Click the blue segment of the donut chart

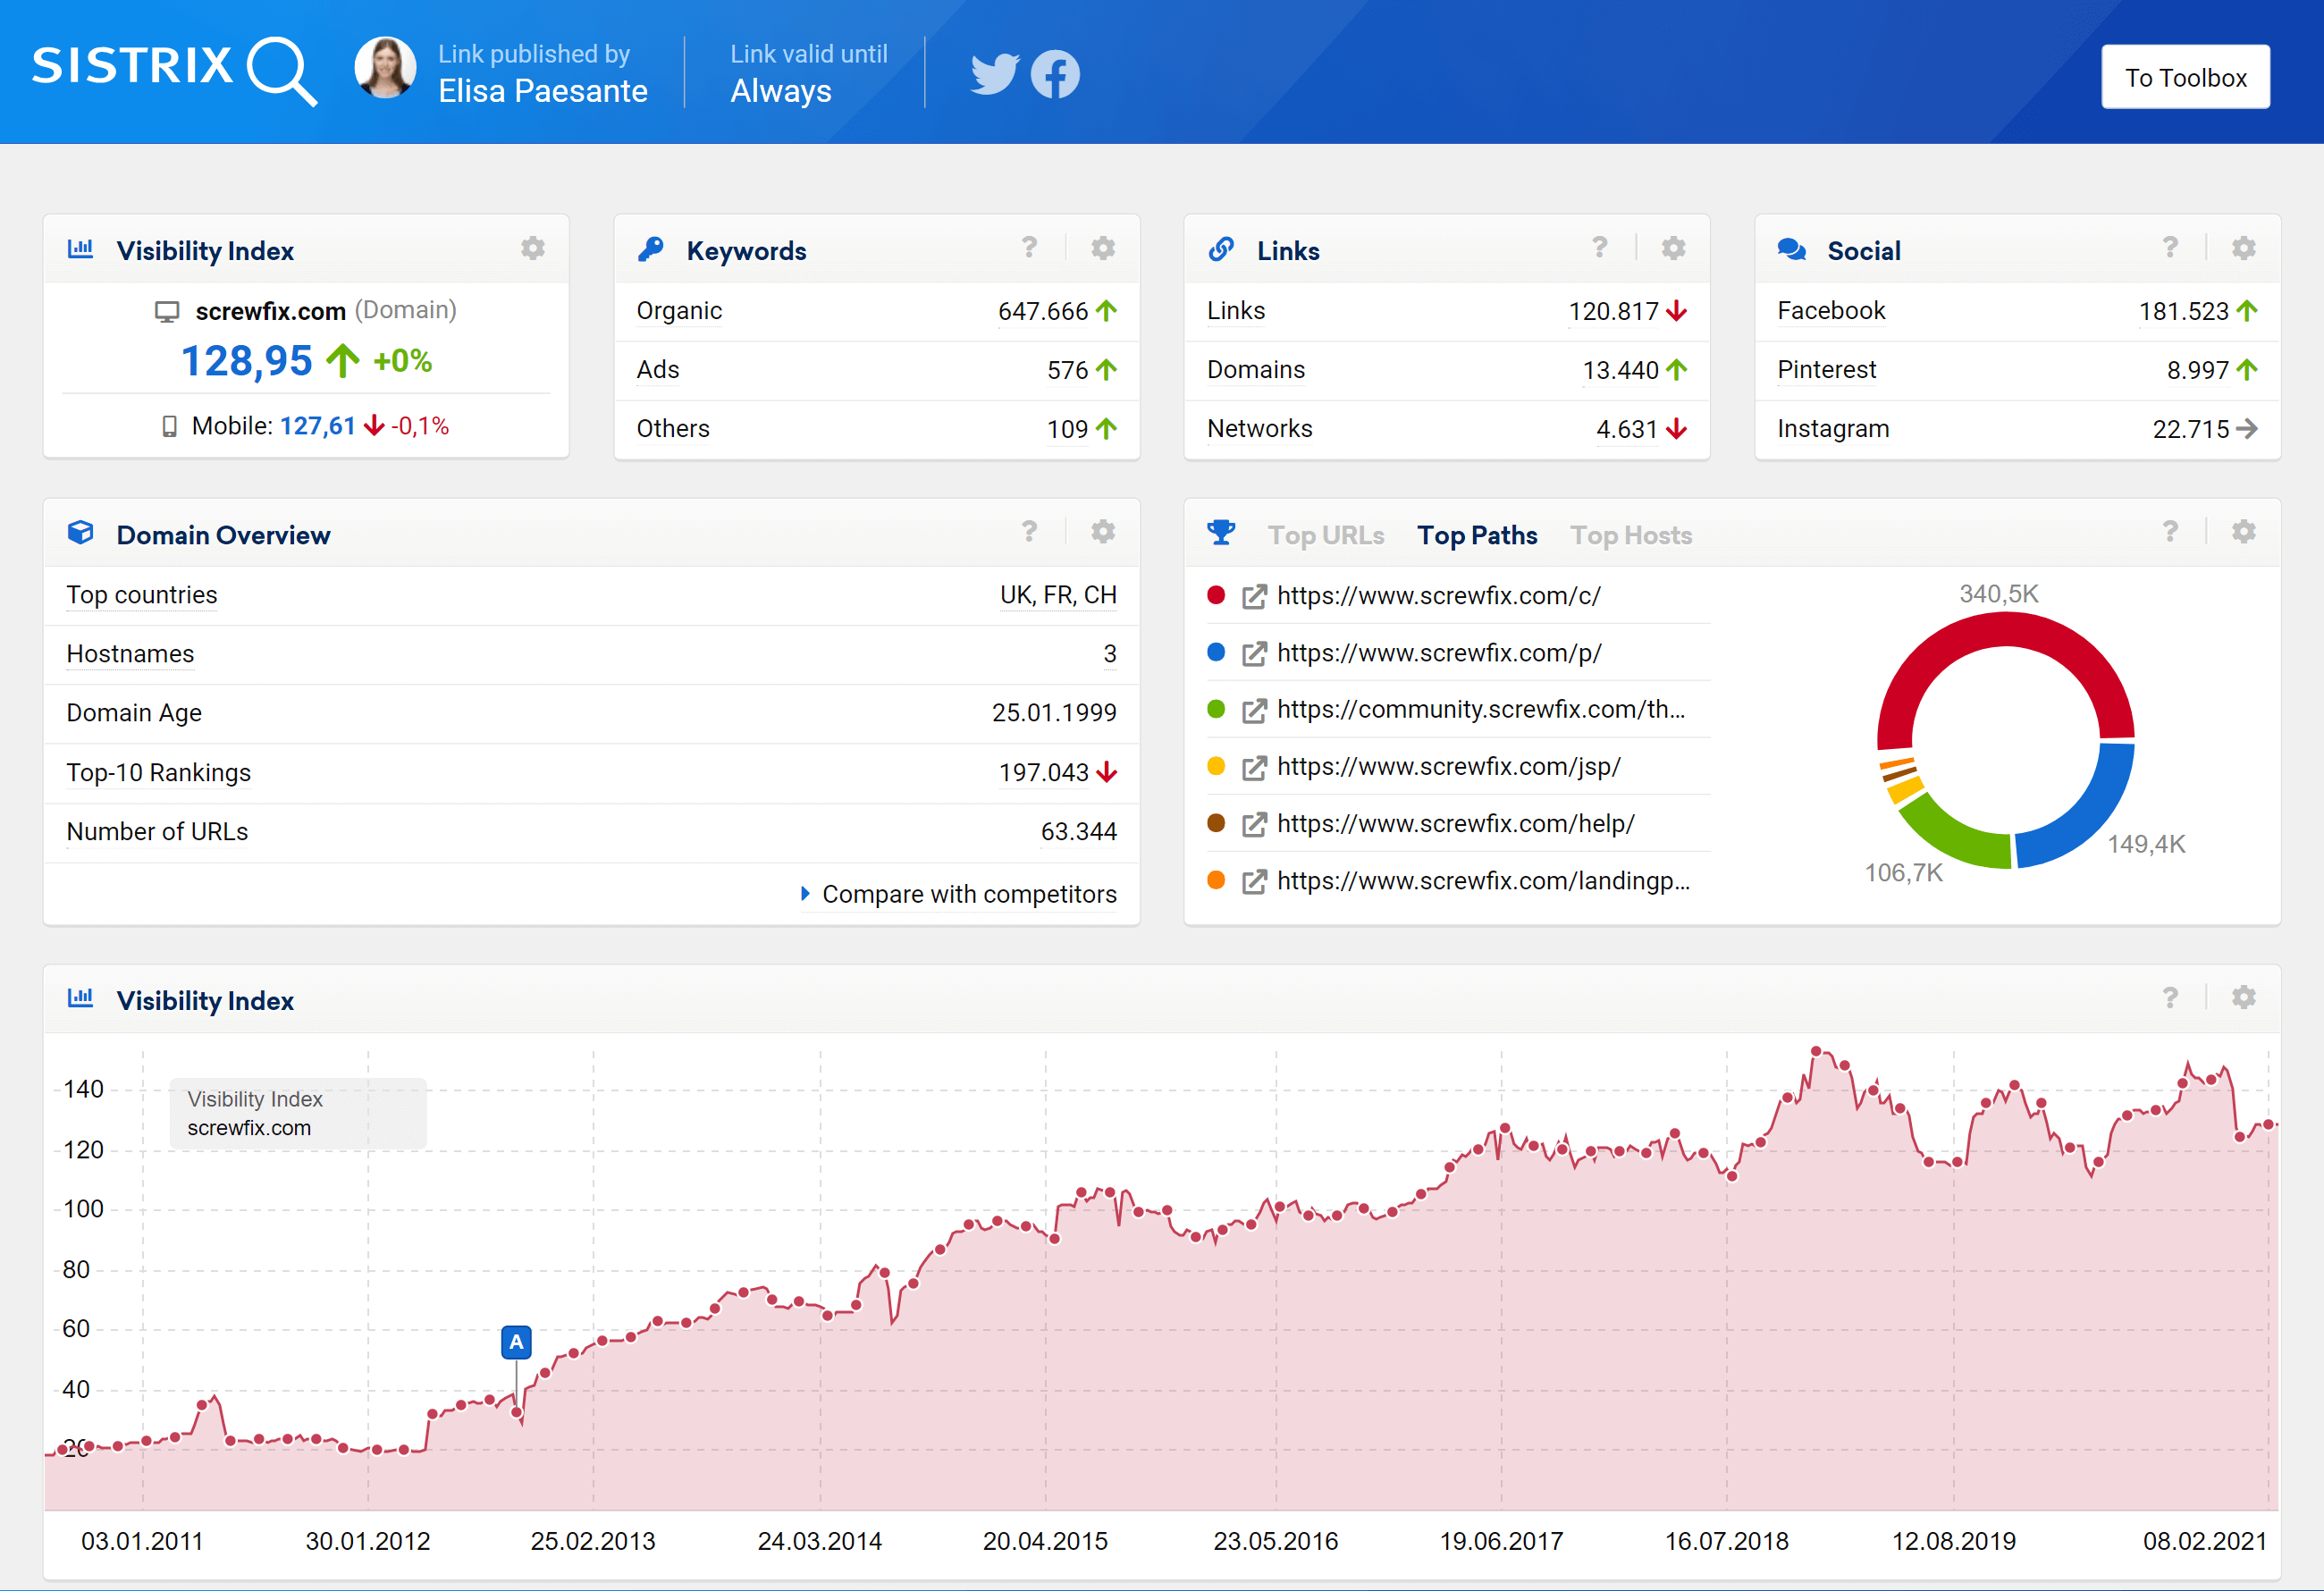click(2088, 820)
